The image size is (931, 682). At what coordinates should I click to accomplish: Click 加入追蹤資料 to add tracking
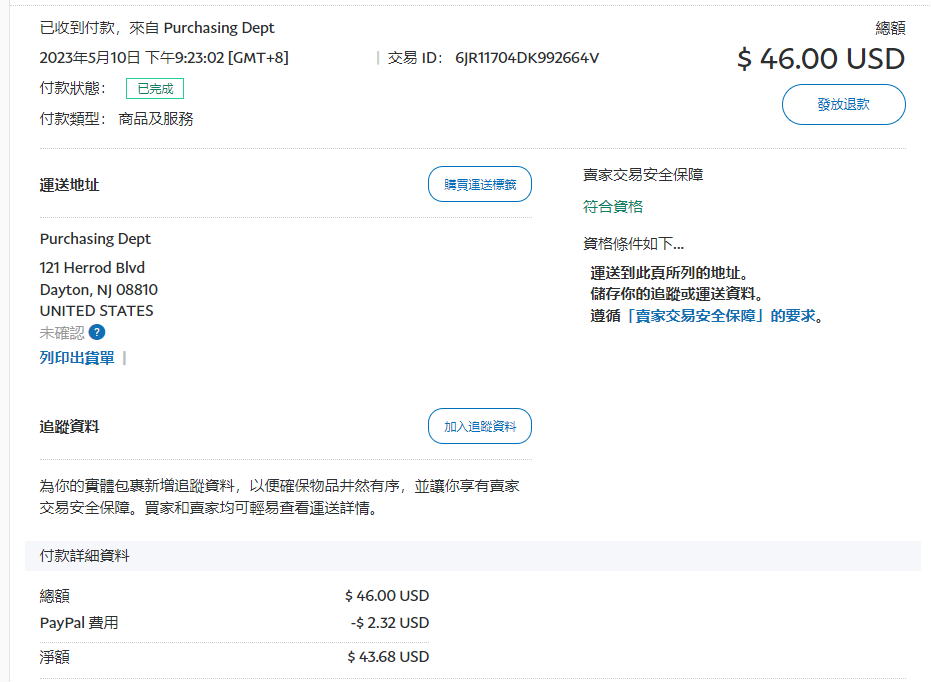click(480, 426)
